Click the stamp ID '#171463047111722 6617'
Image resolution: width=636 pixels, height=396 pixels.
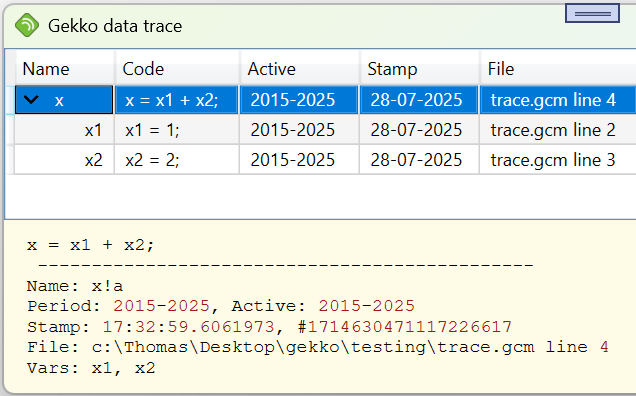(405, 327)
